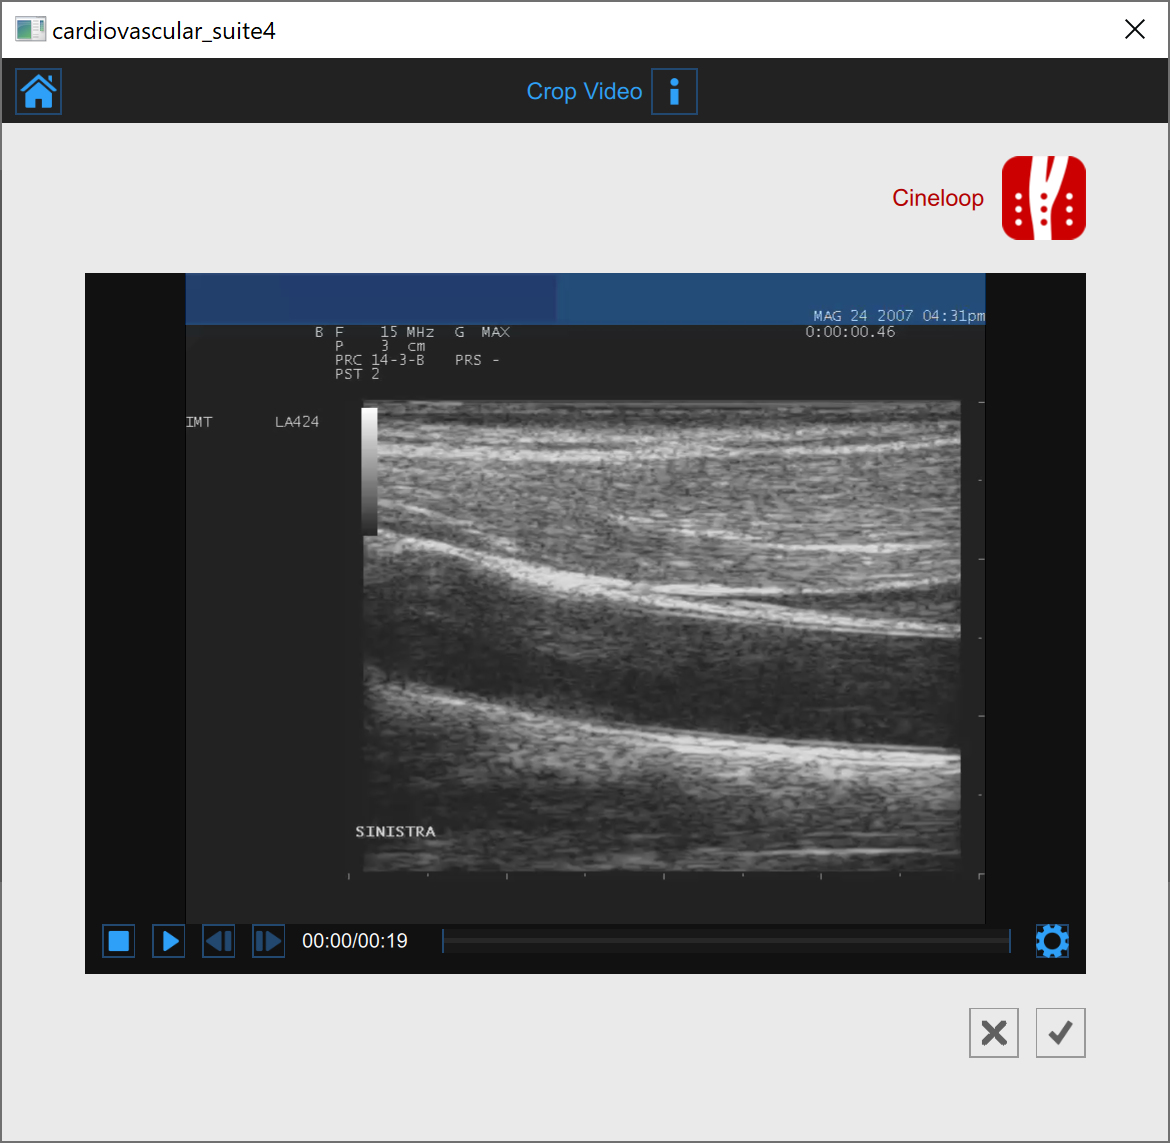Screen dimensions: 1170x1143
Task: Play the ultrasound cineloop
Action: pos(169,941)
